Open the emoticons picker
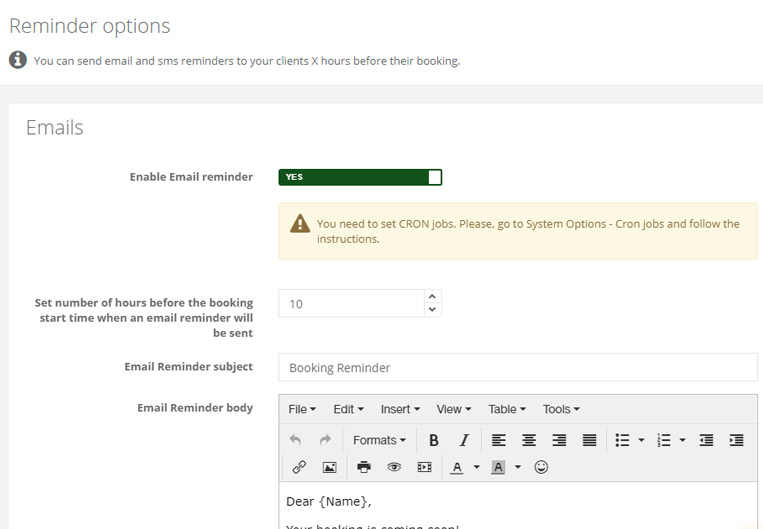Viewport: 763px width, 529px height. tap(541, 467)
